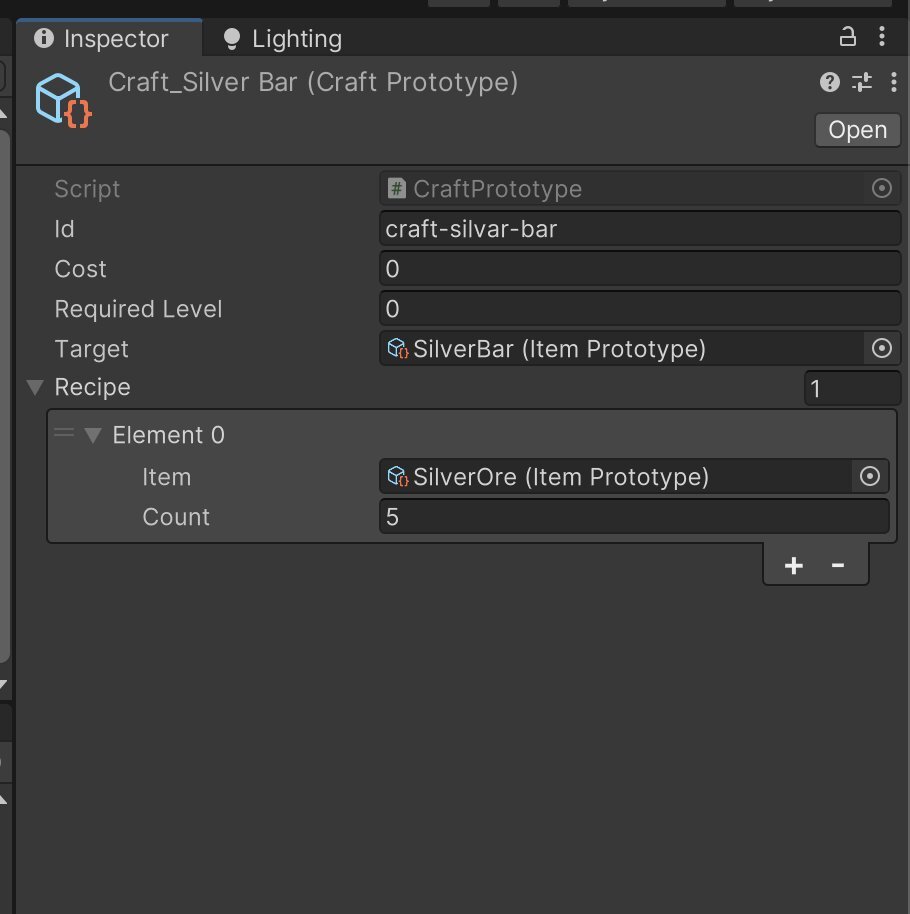Click the preset sliders icon in header
The height and width of the screenshot is (914, 910).
click(x=861, y=83)
